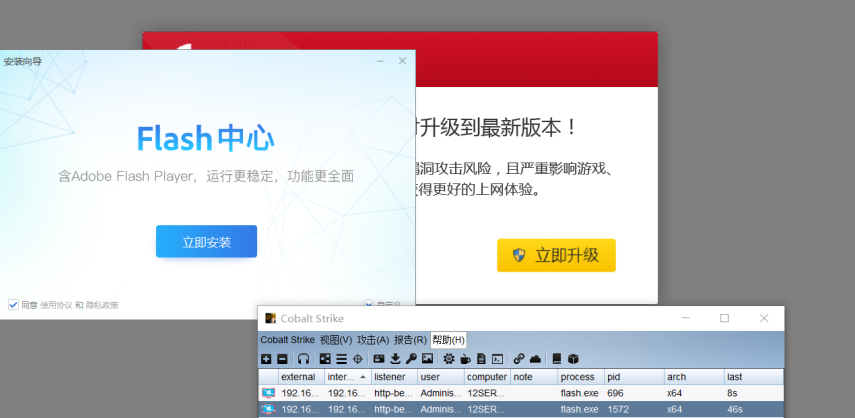
Task: Click 12SER... computer in pid 696 row
Action: point(487,393)
